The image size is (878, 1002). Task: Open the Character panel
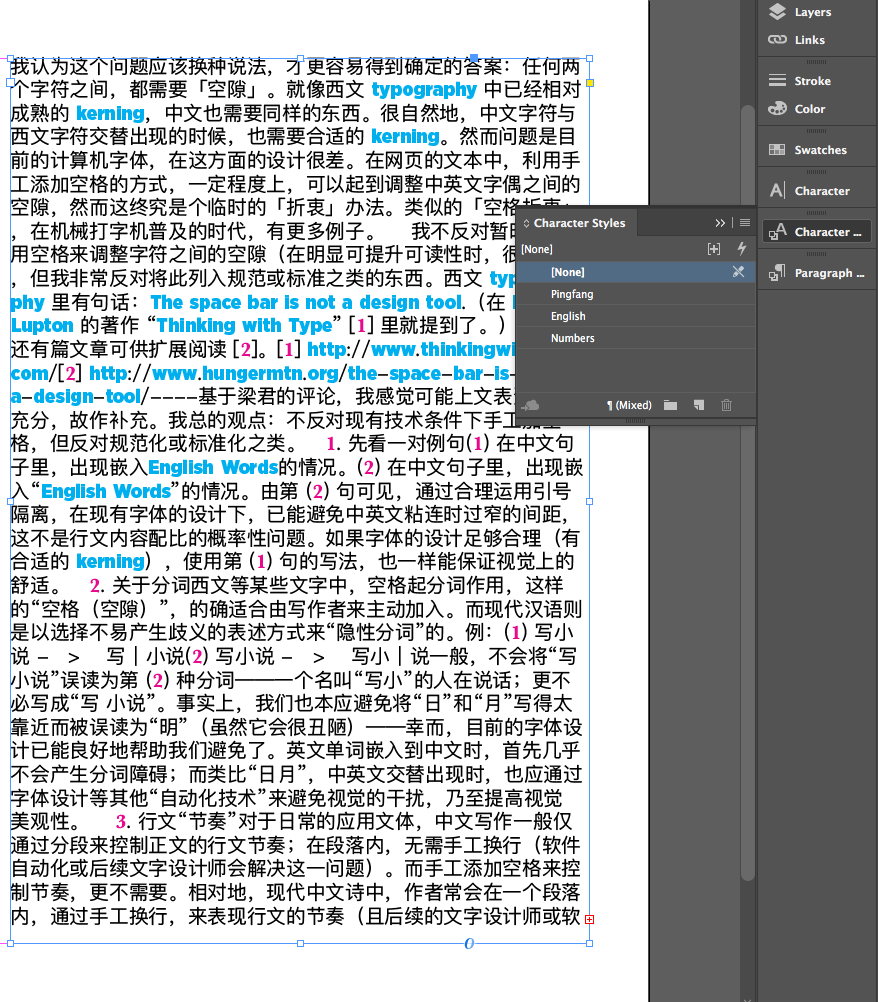817,189
